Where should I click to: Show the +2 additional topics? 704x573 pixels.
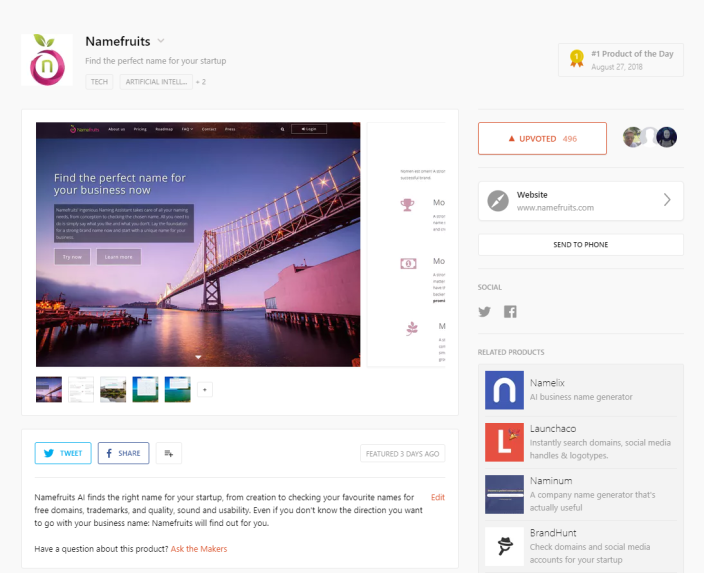(x=201, y=82)
